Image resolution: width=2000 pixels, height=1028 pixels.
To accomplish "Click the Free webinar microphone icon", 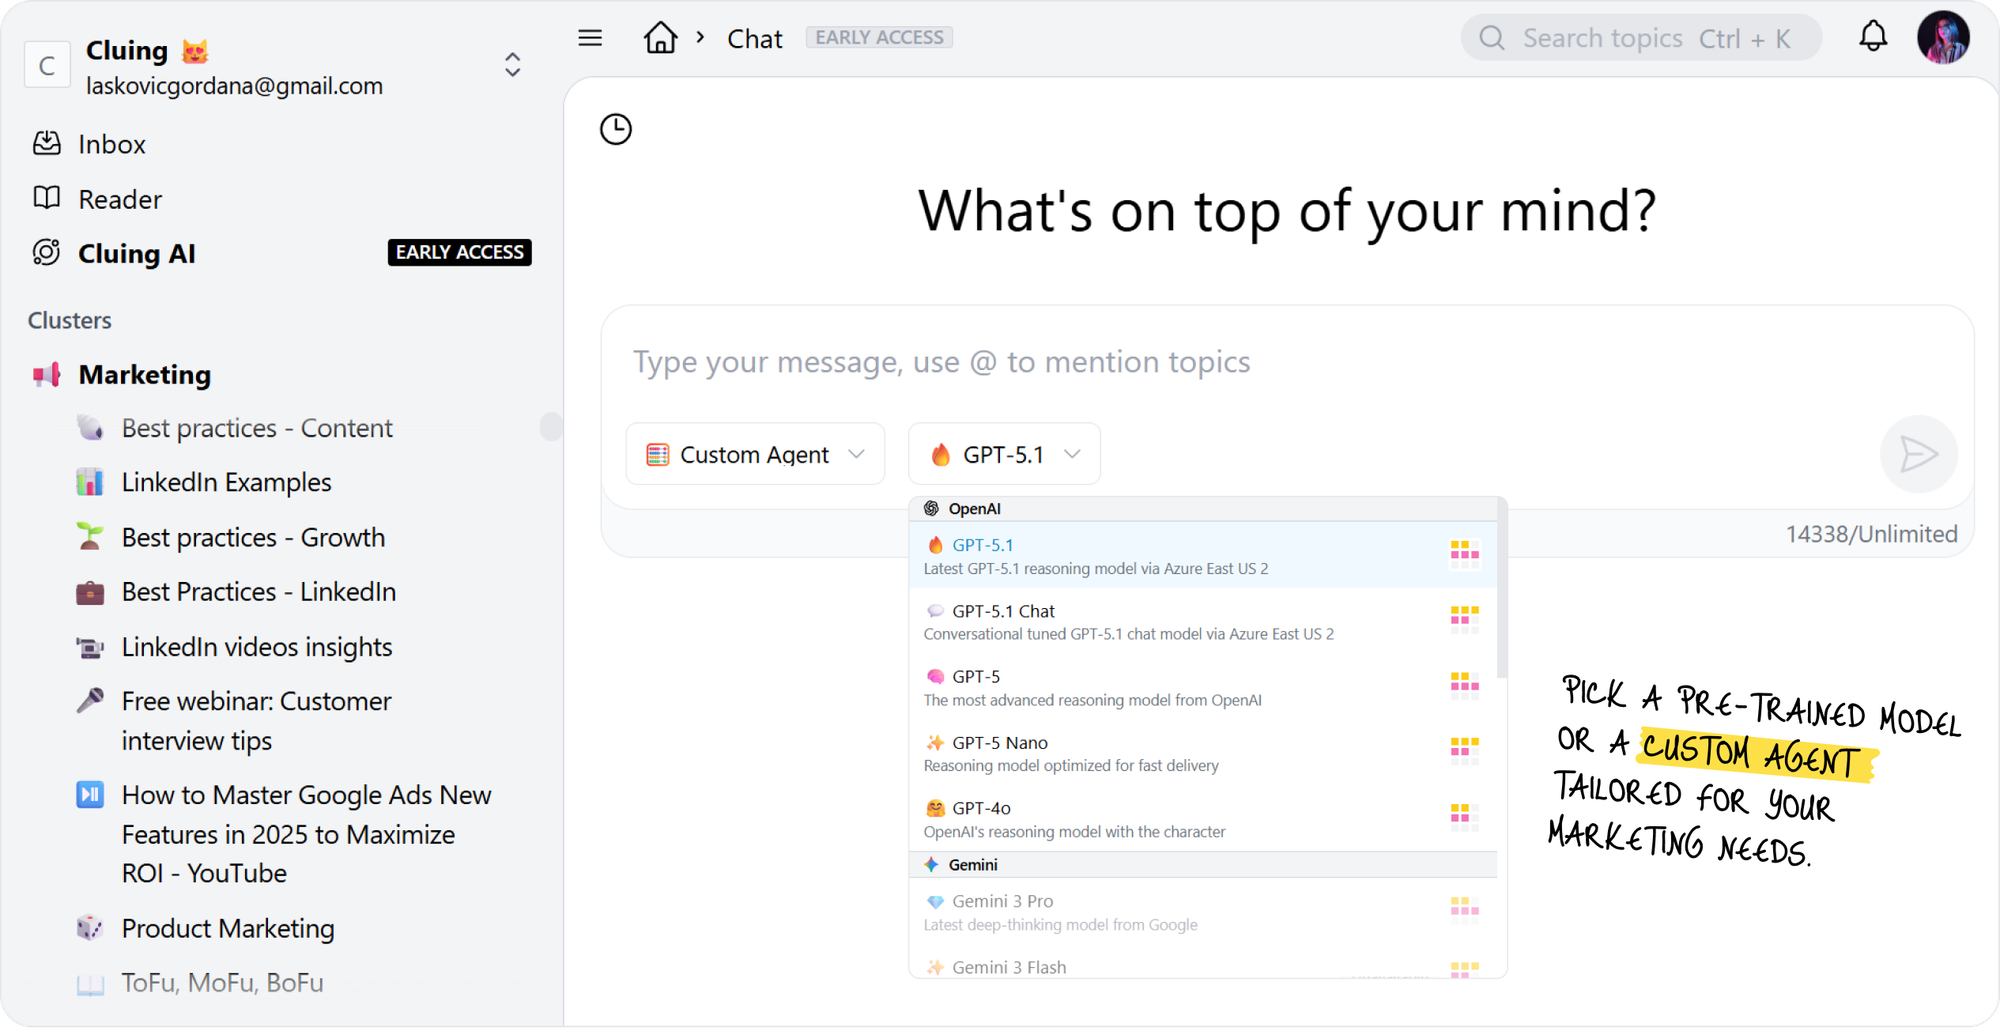I will pos(90,700).
